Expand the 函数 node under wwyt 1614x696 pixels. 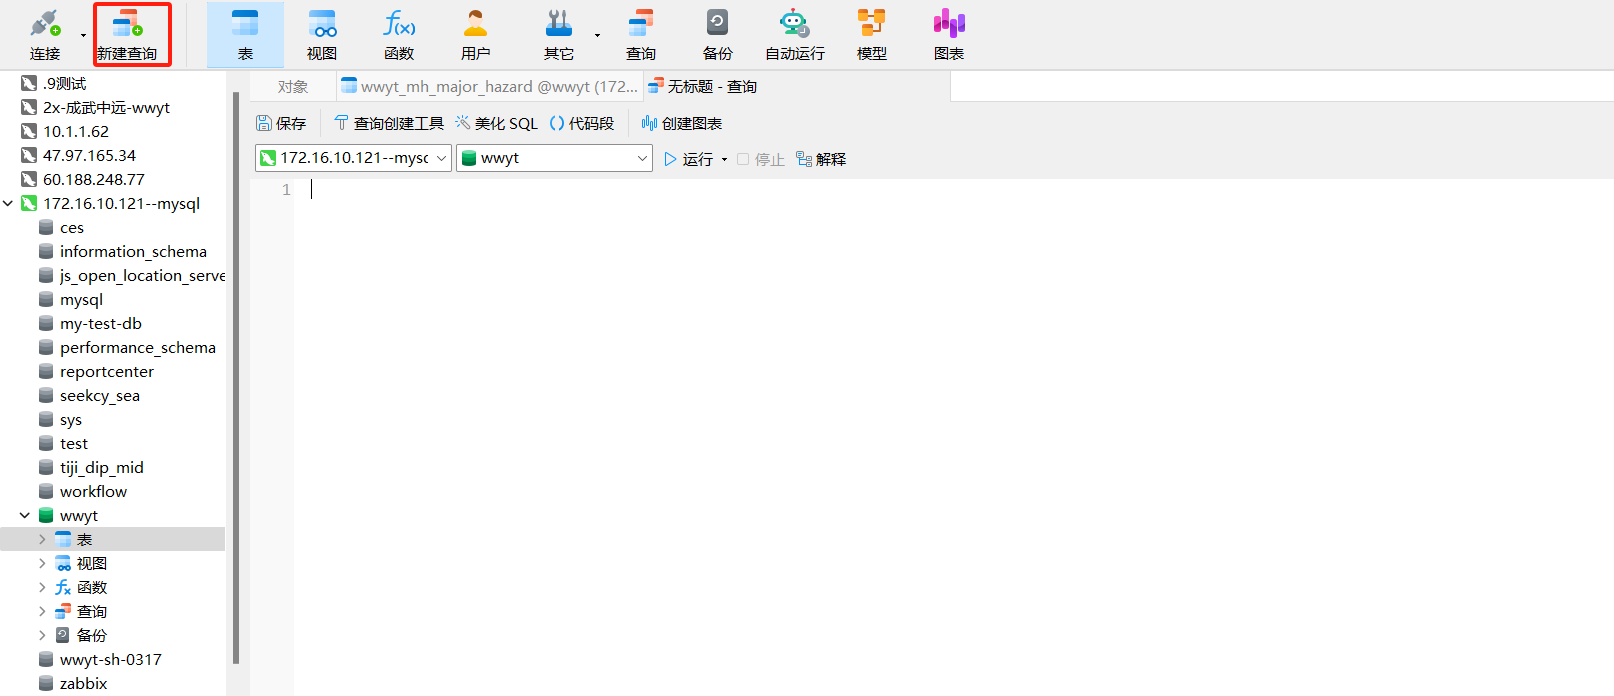[42, 587]
